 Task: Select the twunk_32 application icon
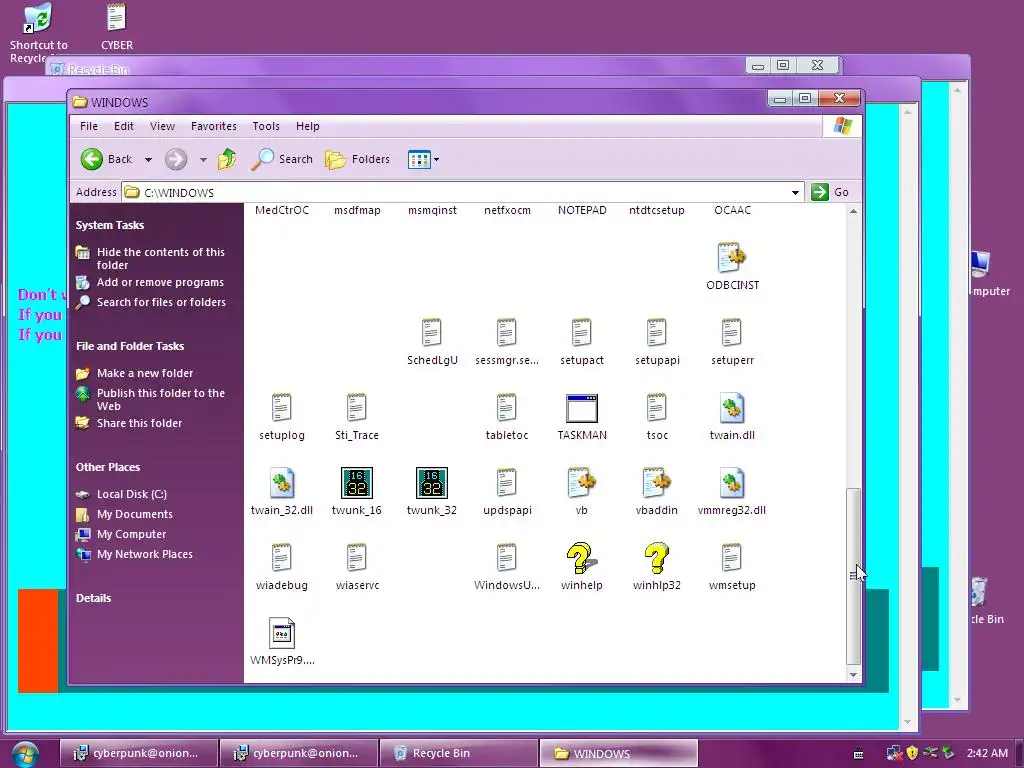tap(432, 483)
